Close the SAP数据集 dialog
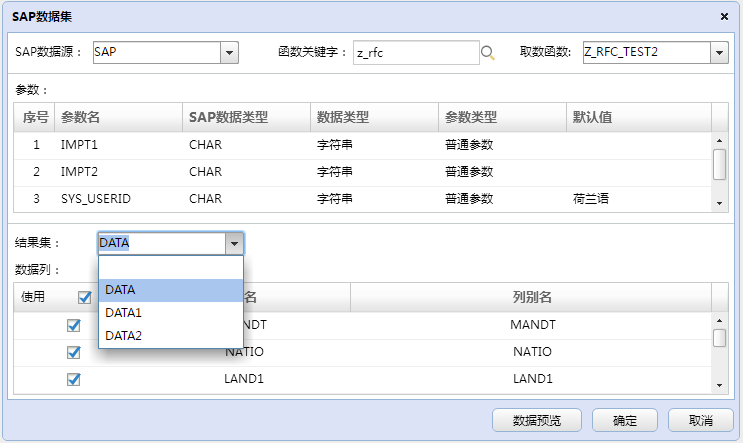The image size is (743, 443). (x=724, y=17)
